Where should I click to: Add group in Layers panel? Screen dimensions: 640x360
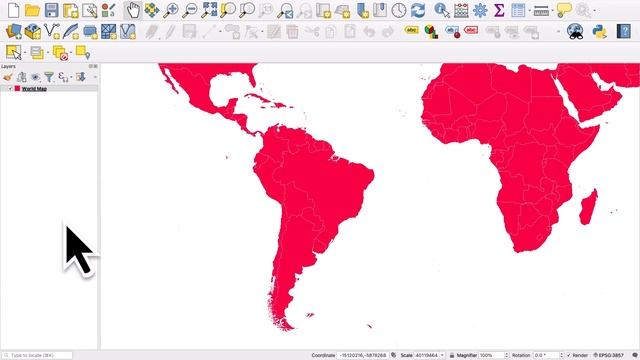(22, 77)
